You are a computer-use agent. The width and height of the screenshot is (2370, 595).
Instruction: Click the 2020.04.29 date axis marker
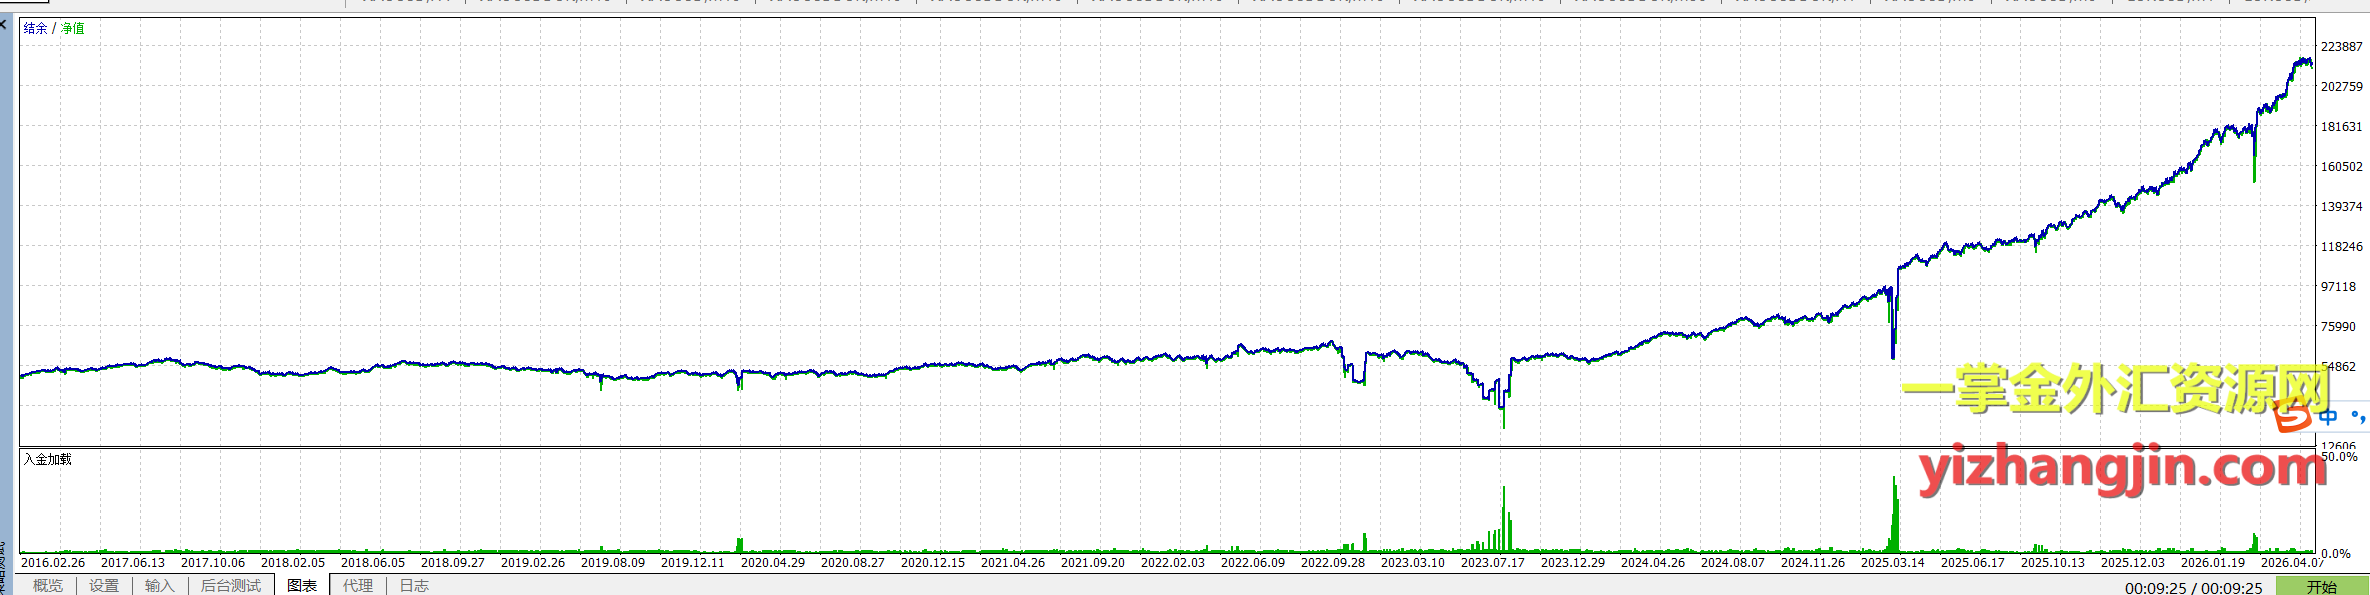pyautogui.click(x=773, y=562)
